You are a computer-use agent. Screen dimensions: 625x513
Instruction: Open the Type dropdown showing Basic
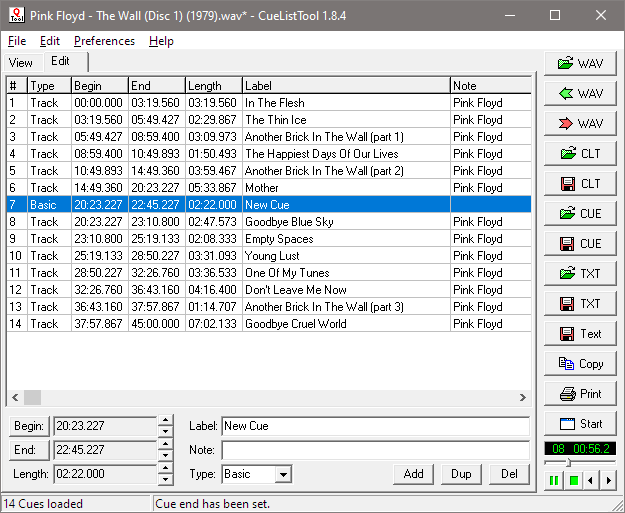(283, 474)
